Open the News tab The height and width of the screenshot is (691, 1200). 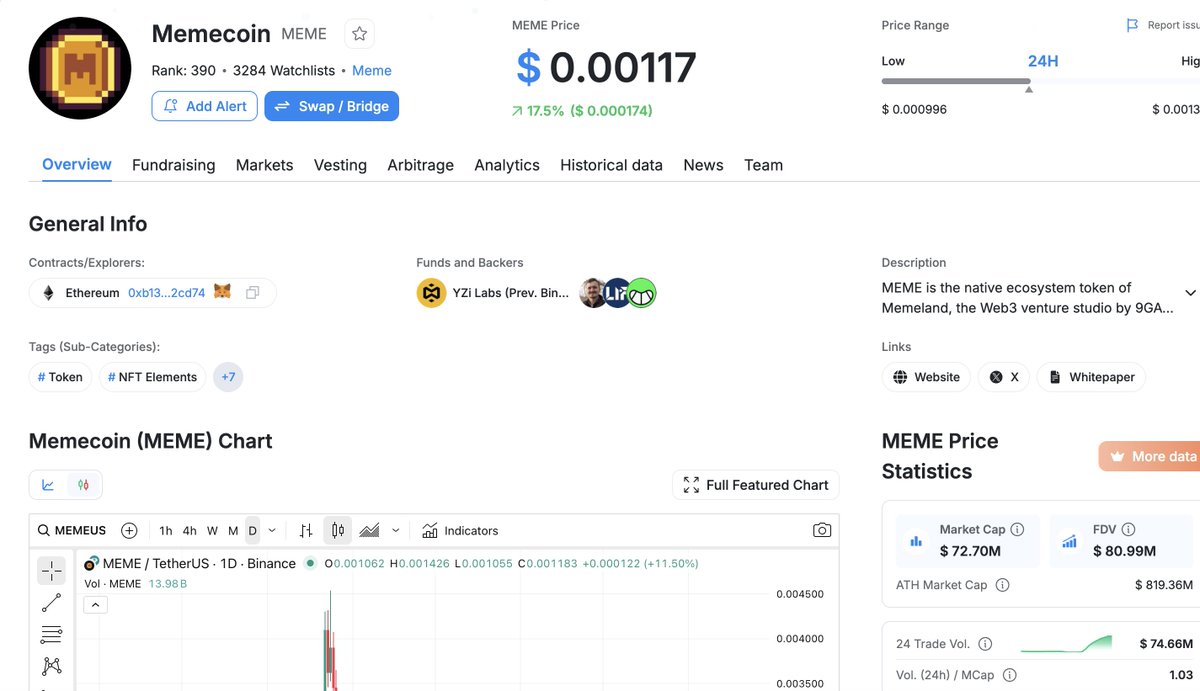[703, 165]
